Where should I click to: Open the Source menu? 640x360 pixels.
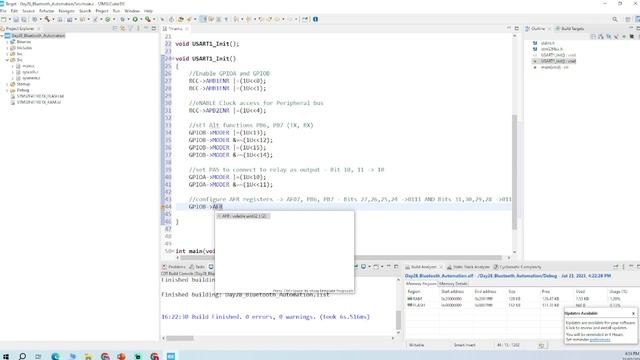pyautogui.click(x=29, y=11)
